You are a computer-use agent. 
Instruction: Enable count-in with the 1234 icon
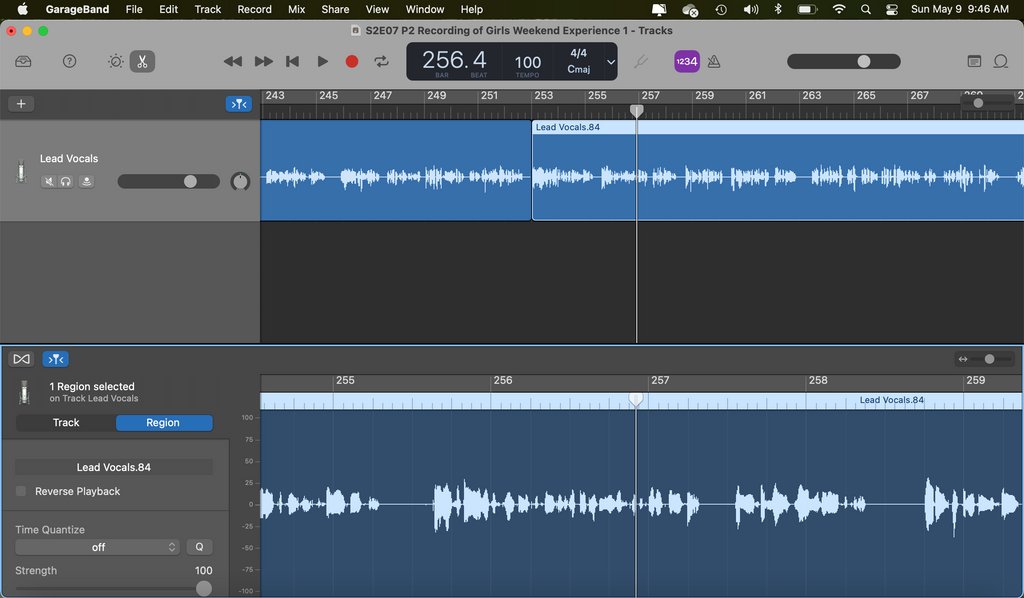pos(686,61)
